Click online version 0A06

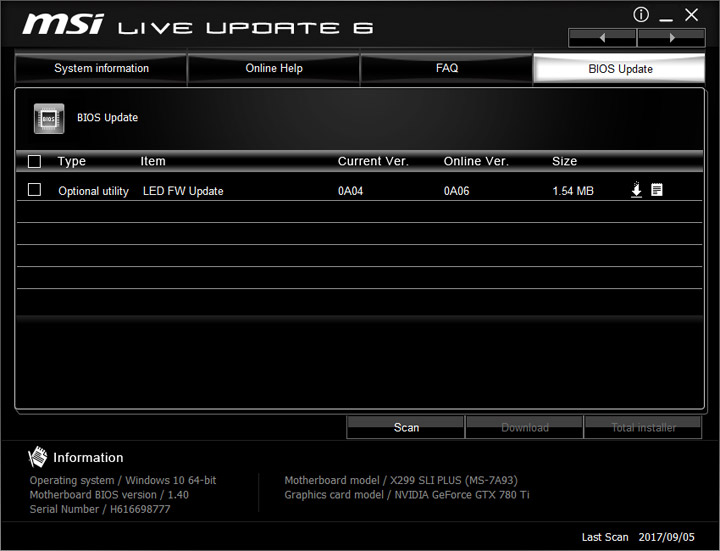(456, 191)
